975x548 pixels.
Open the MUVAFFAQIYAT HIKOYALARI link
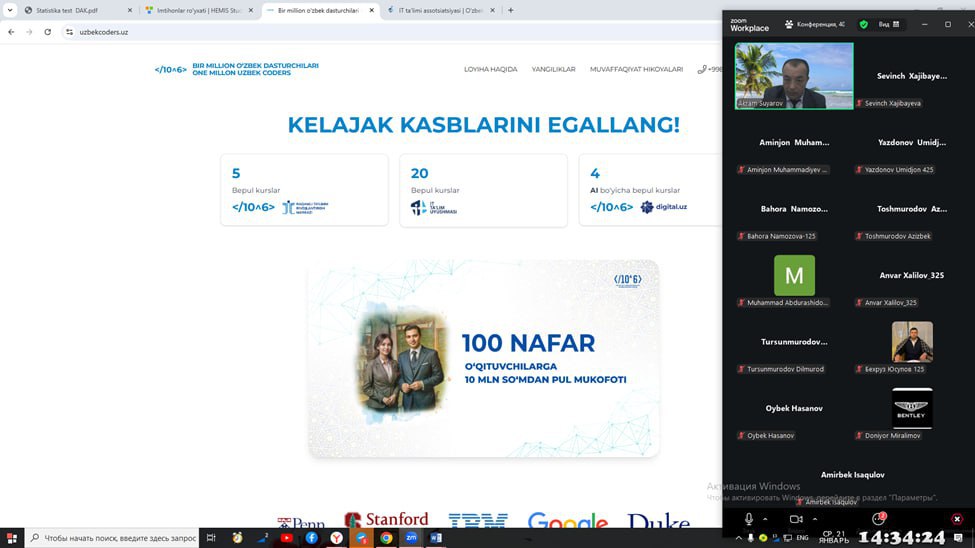coord(636,69)
